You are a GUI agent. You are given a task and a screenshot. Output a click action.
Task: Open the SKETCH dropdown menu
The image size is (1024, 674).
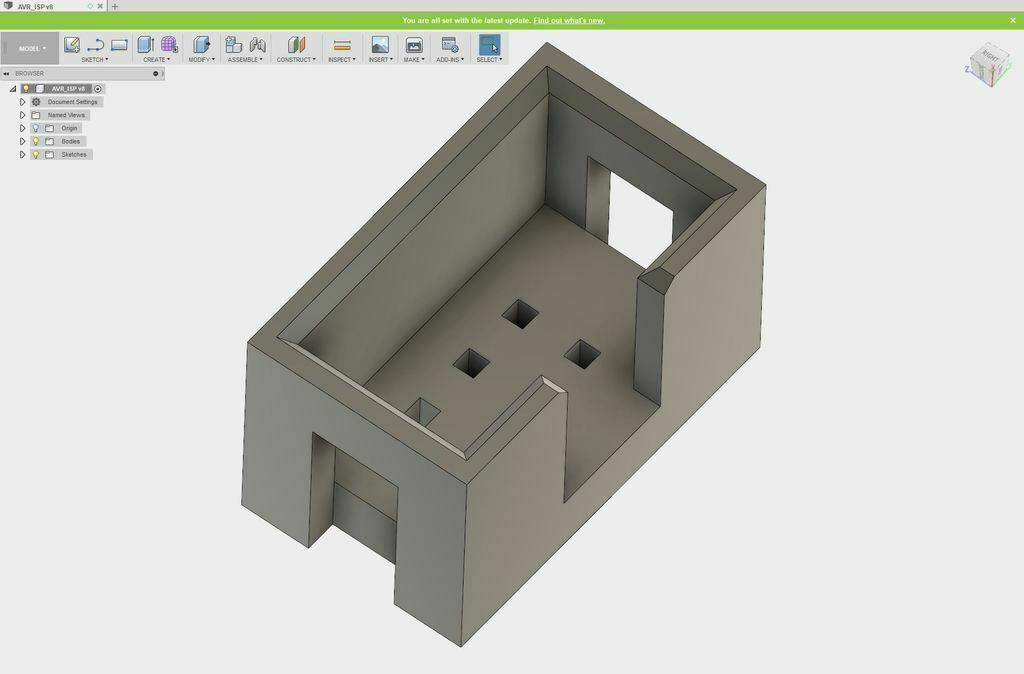95,59
